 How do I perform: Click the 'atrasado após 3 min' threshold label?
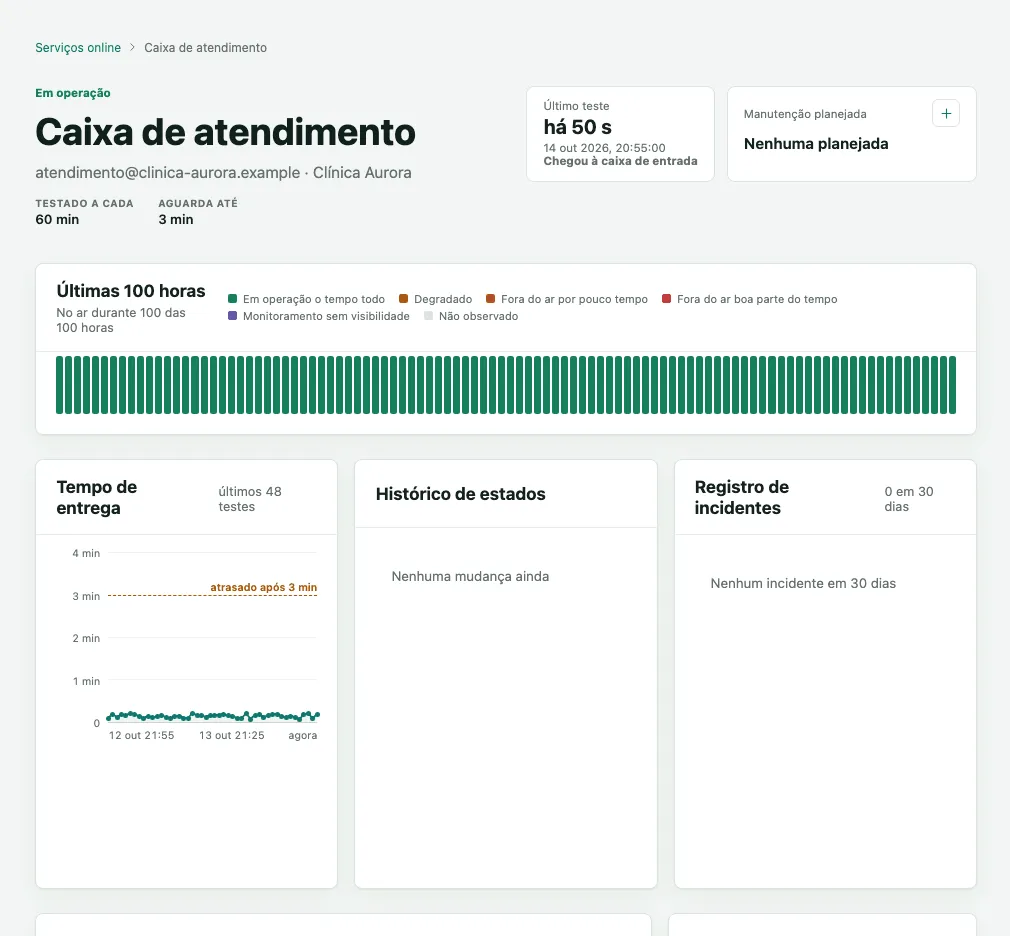263,587
